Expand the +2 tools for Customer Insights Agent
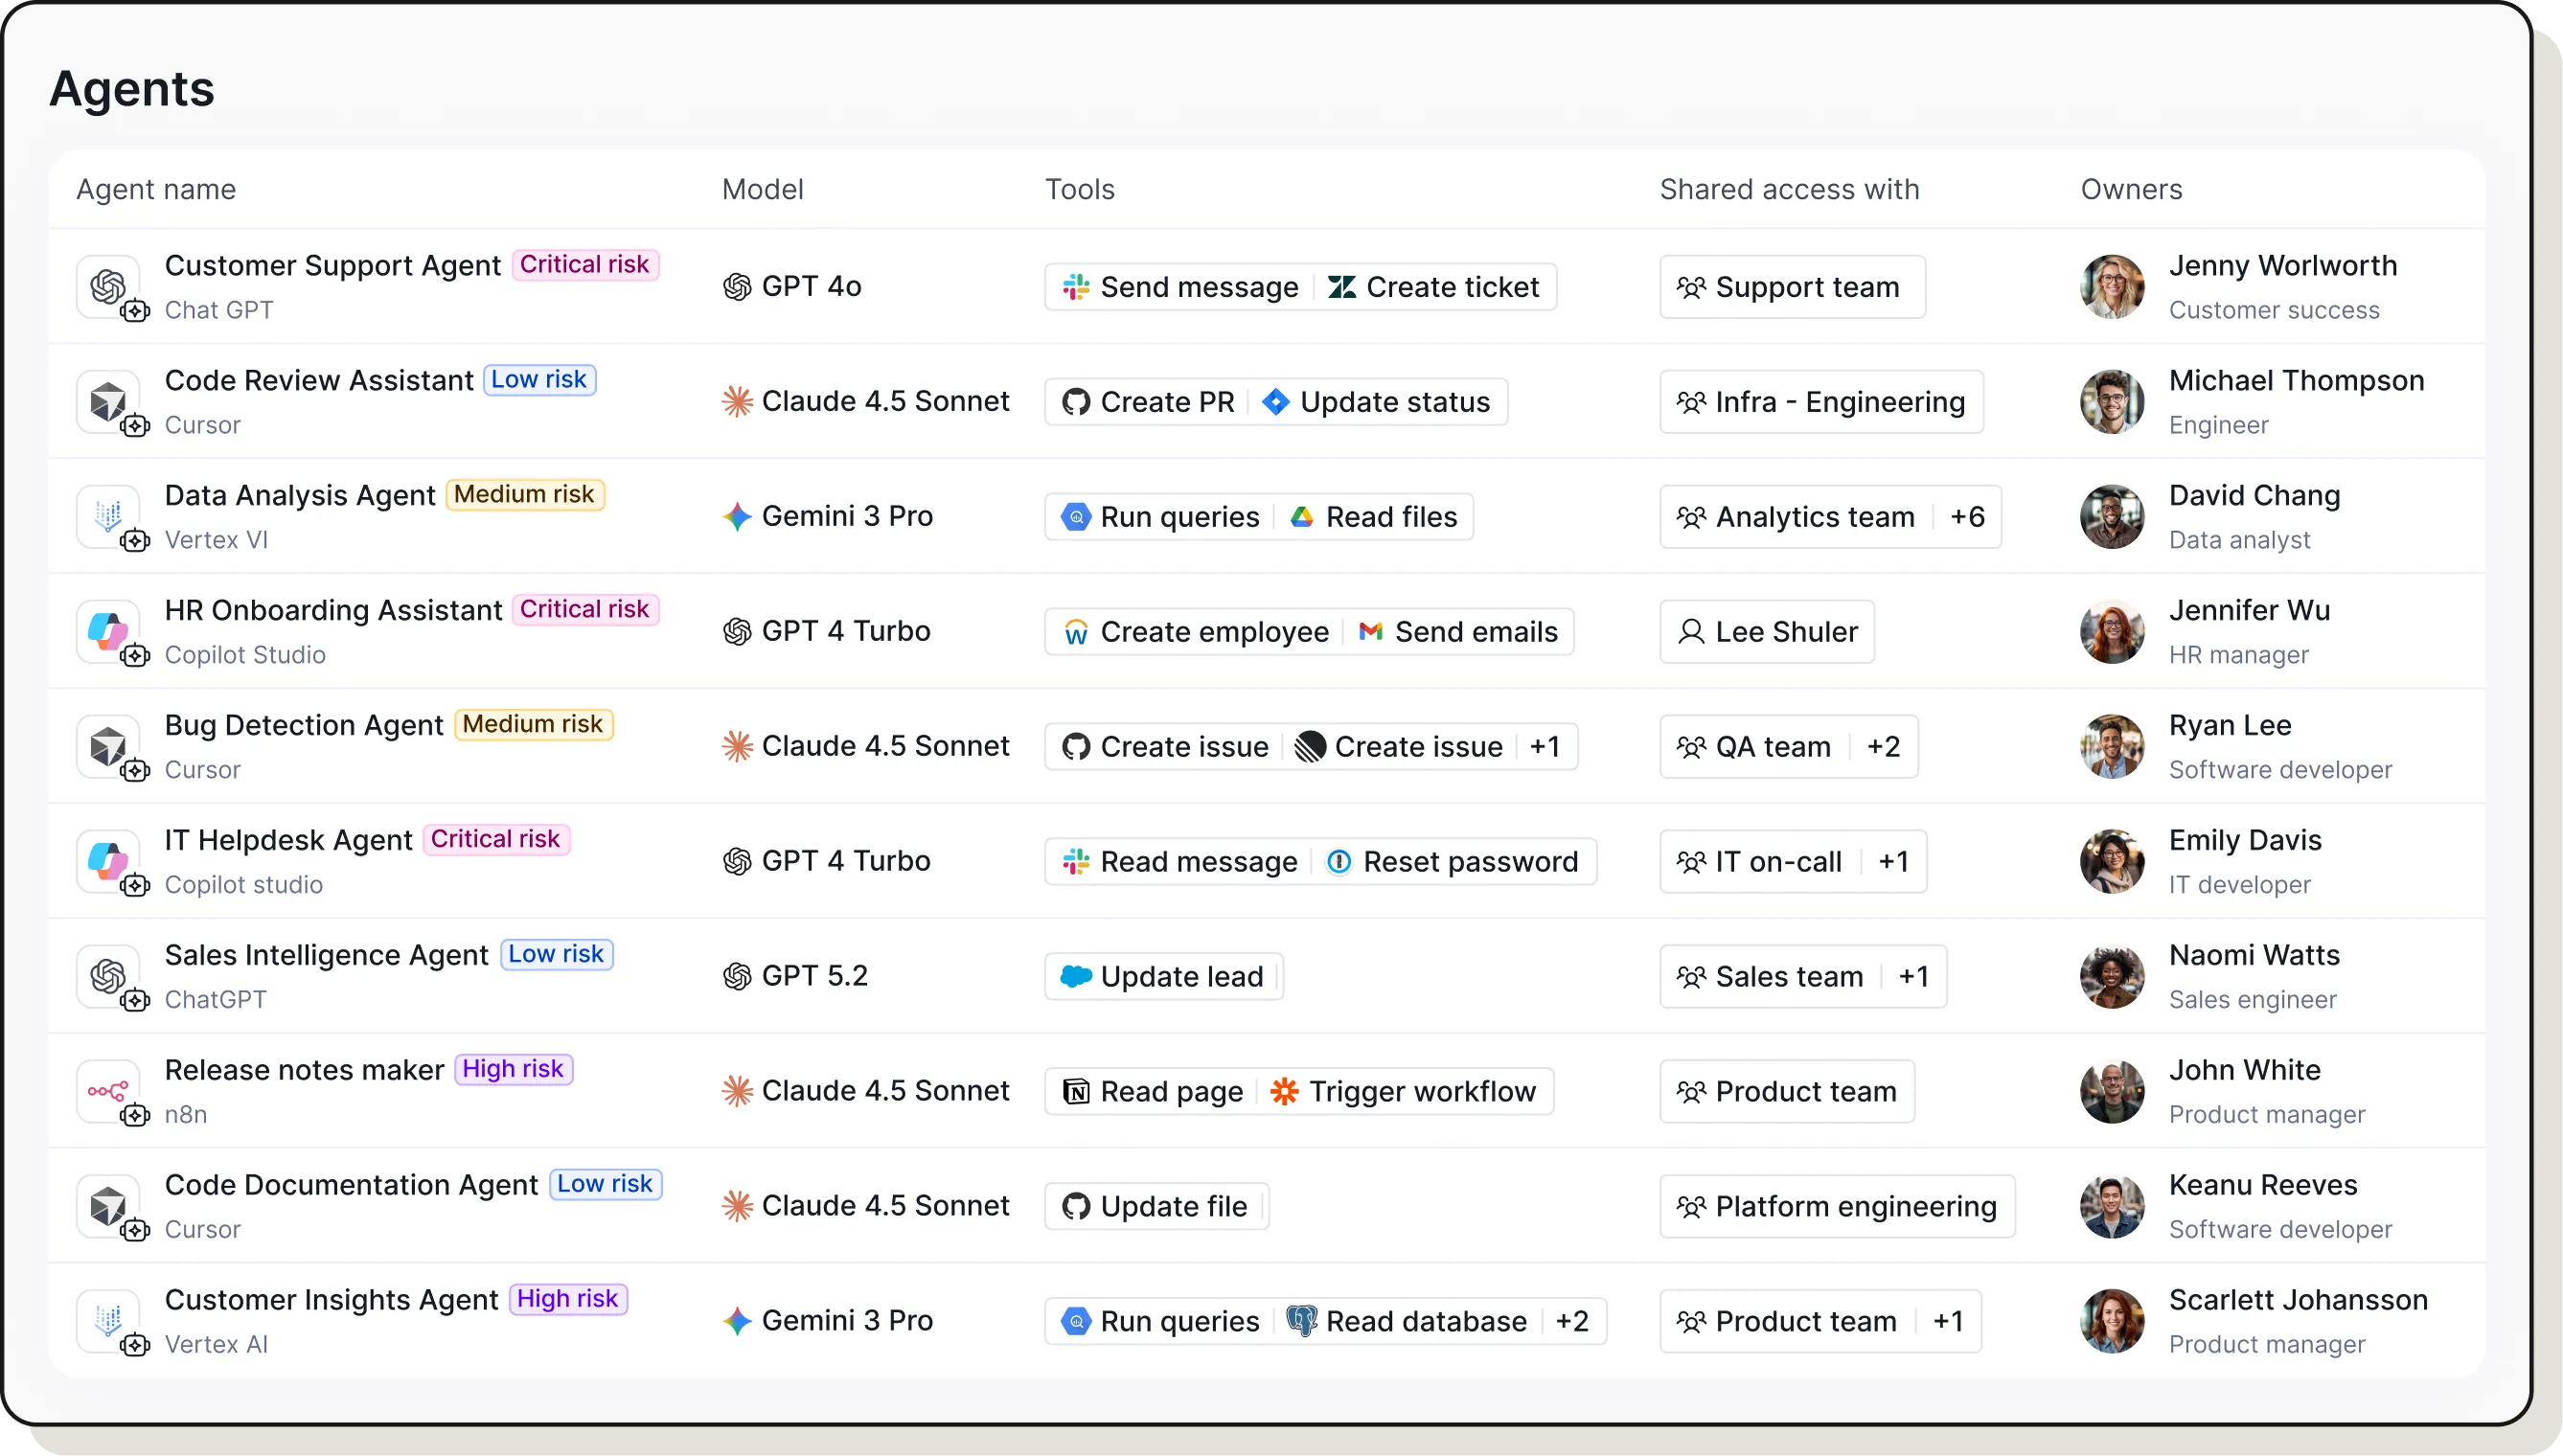The image size is (2563, 1456). click(x=1572, y=1322)
